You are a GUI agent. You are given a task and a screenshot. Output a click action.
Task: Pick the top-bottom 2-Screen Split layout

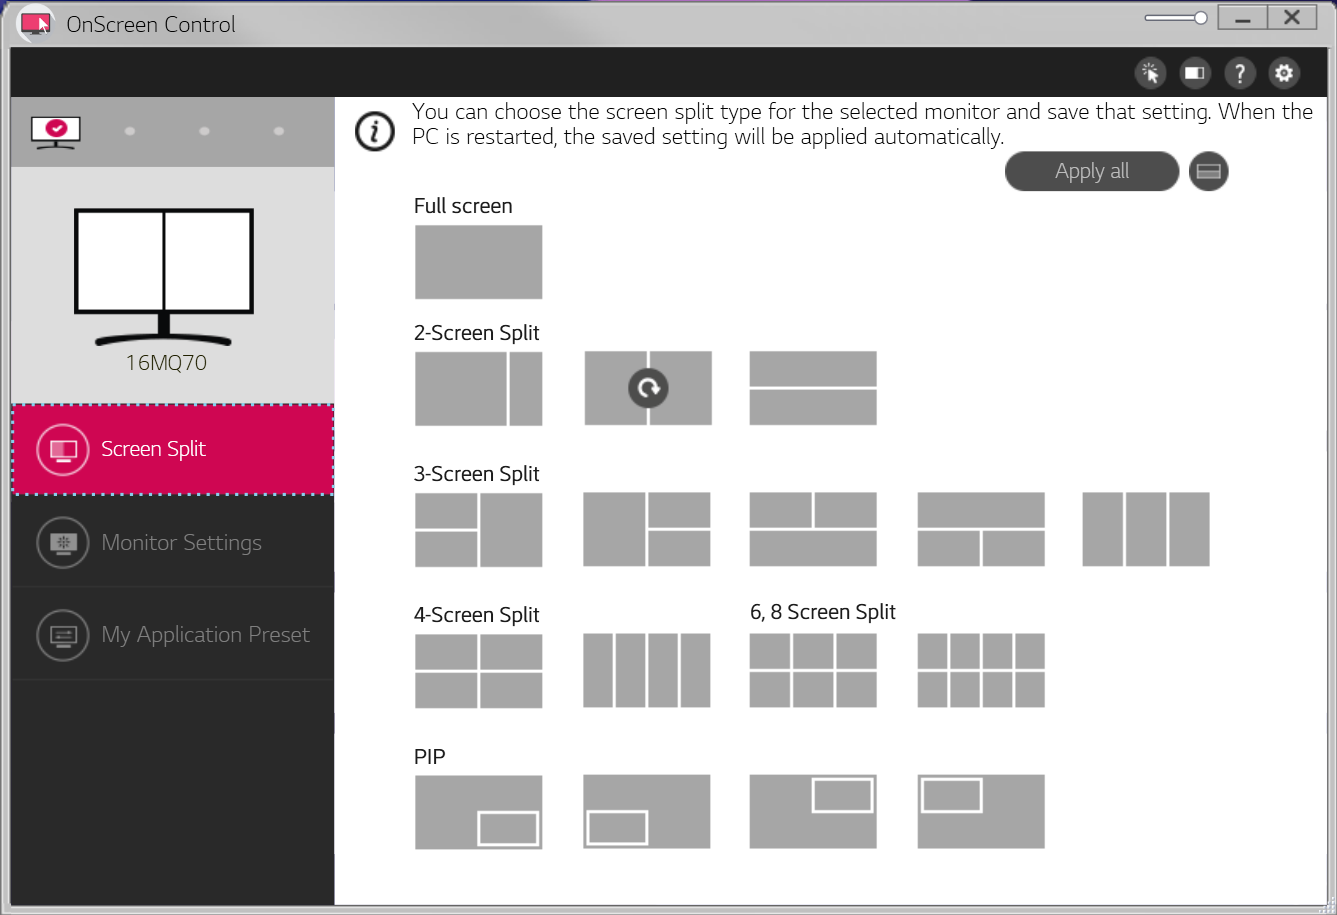[x=813, y=388]
